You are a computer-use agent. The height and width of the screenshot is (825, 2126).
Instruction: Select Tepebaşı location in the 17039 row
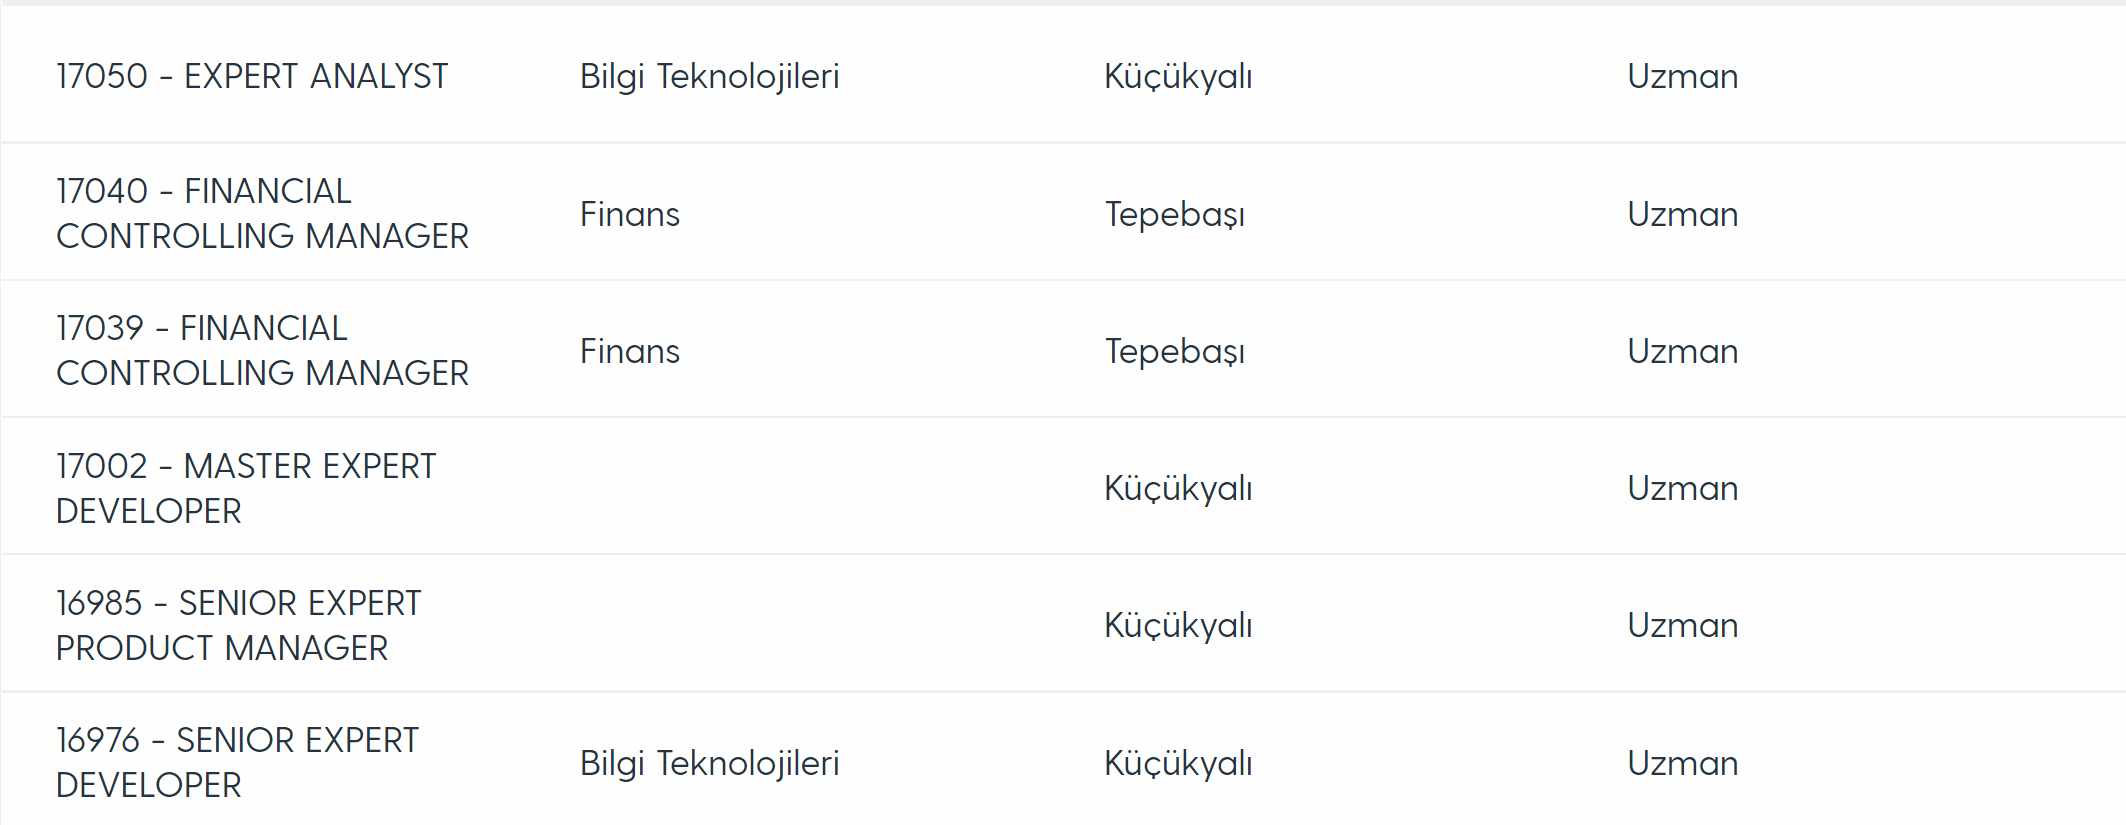(x=1175, y=352)
